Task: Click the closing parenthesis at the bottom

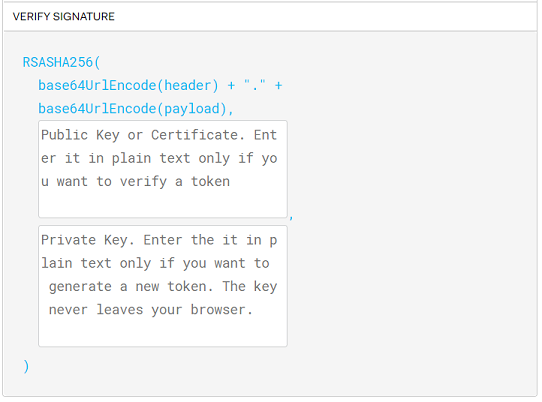Action: tap(26, 366)
